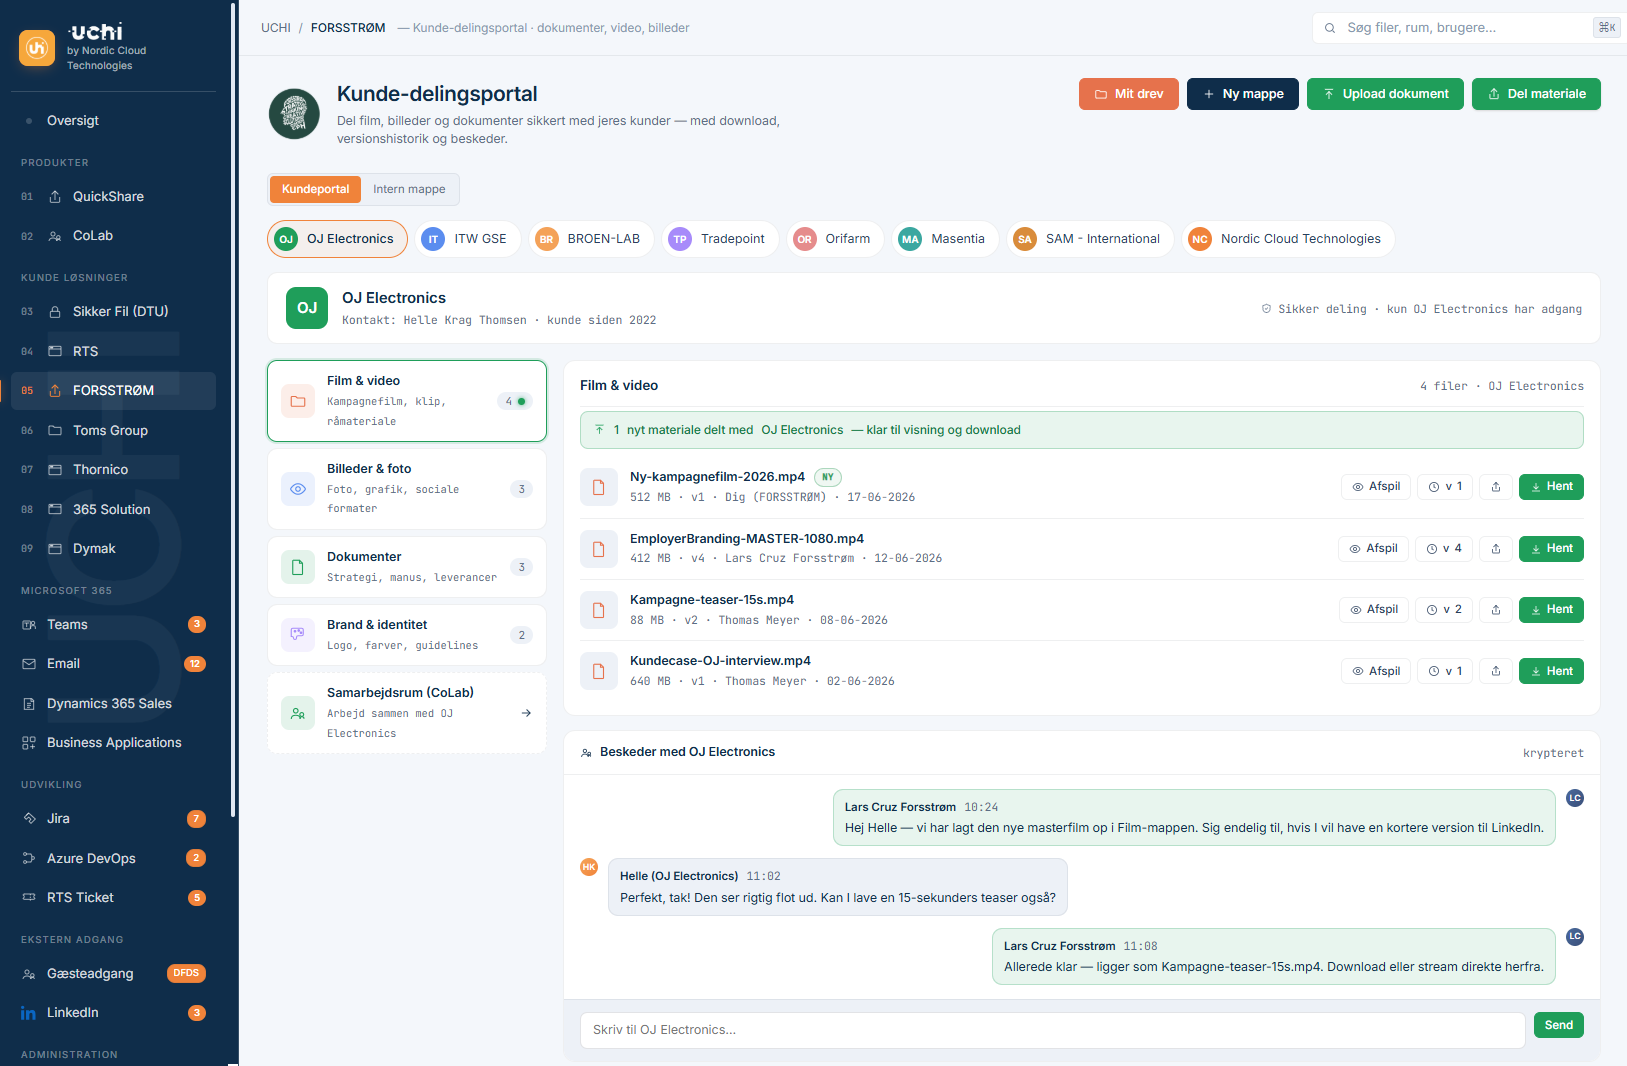Click file icon of Ny-kampagnefilm-2026.mp4
Viewport: 1627px width, 1066px height.
599,487
